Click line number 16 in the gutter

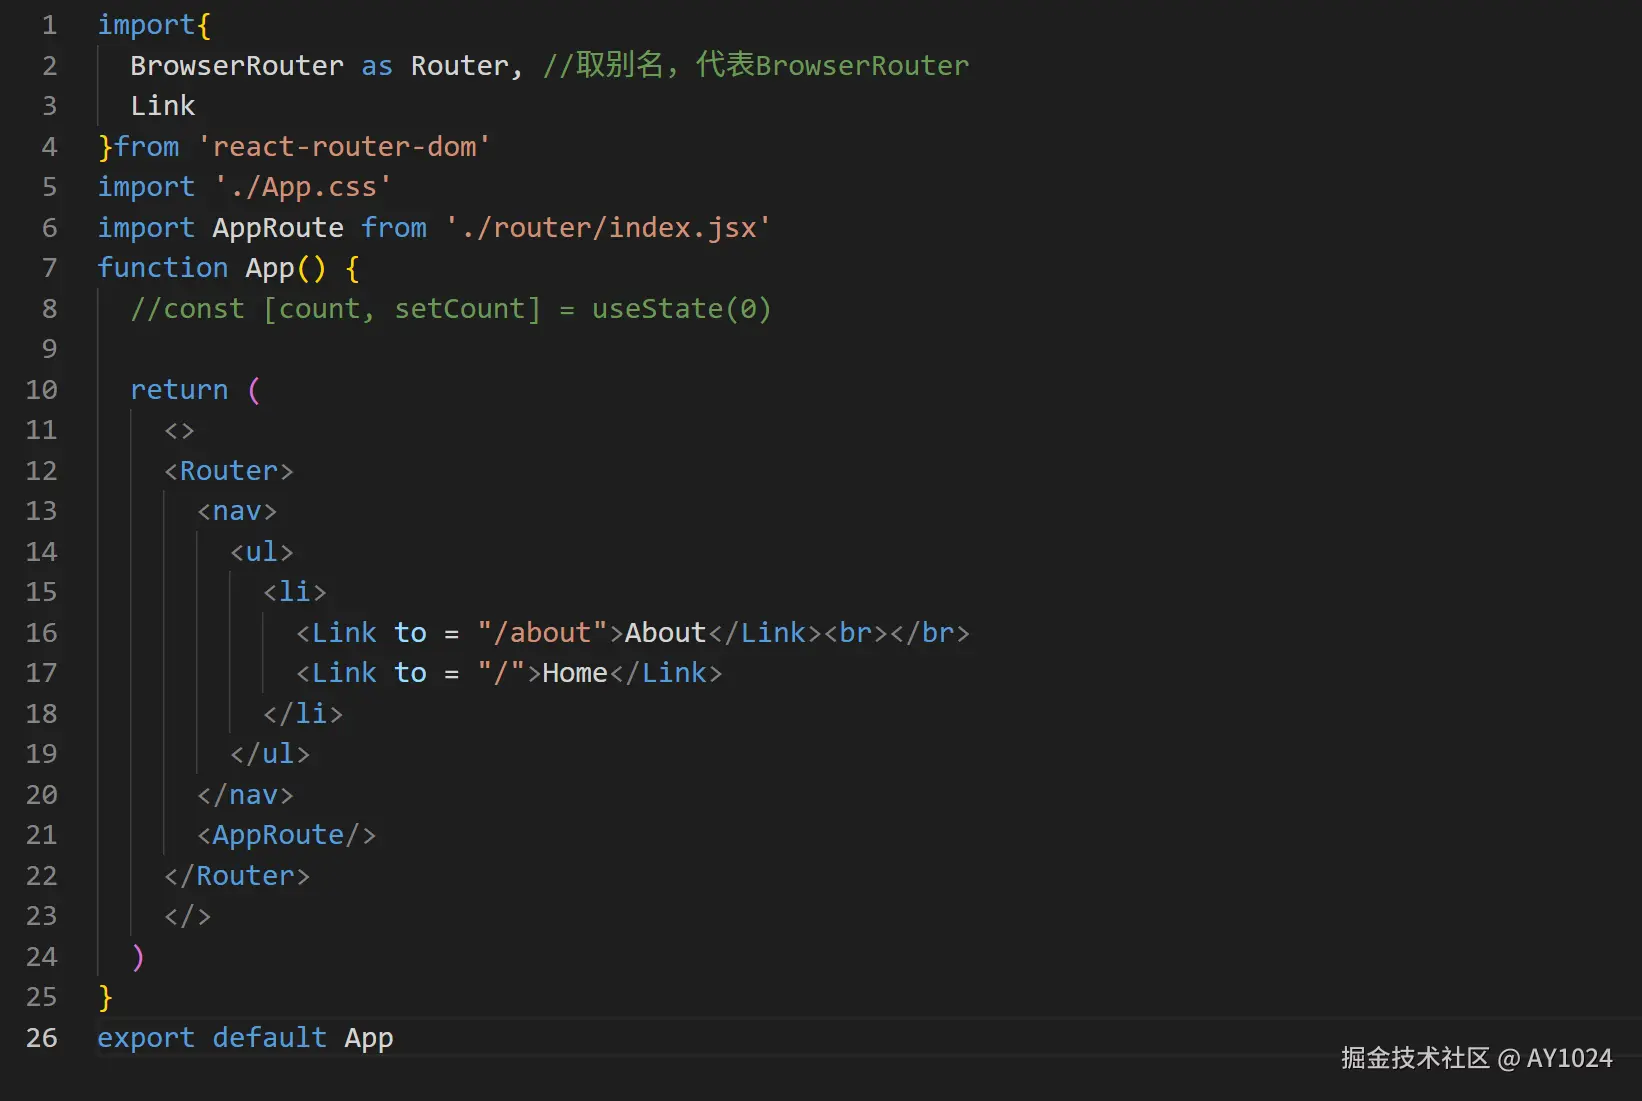(x=41, y=633)
